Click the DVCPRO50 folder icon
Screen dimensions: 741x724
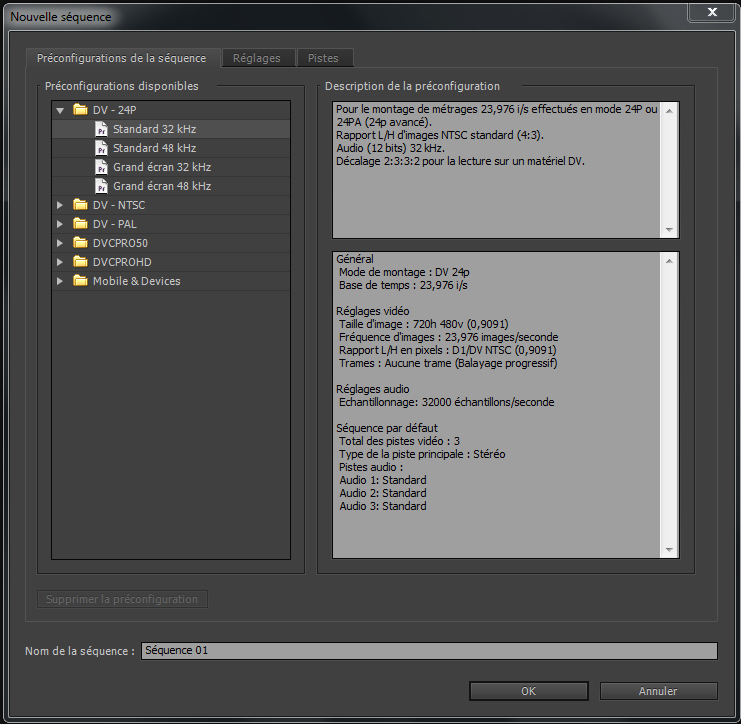coord(80,242)
